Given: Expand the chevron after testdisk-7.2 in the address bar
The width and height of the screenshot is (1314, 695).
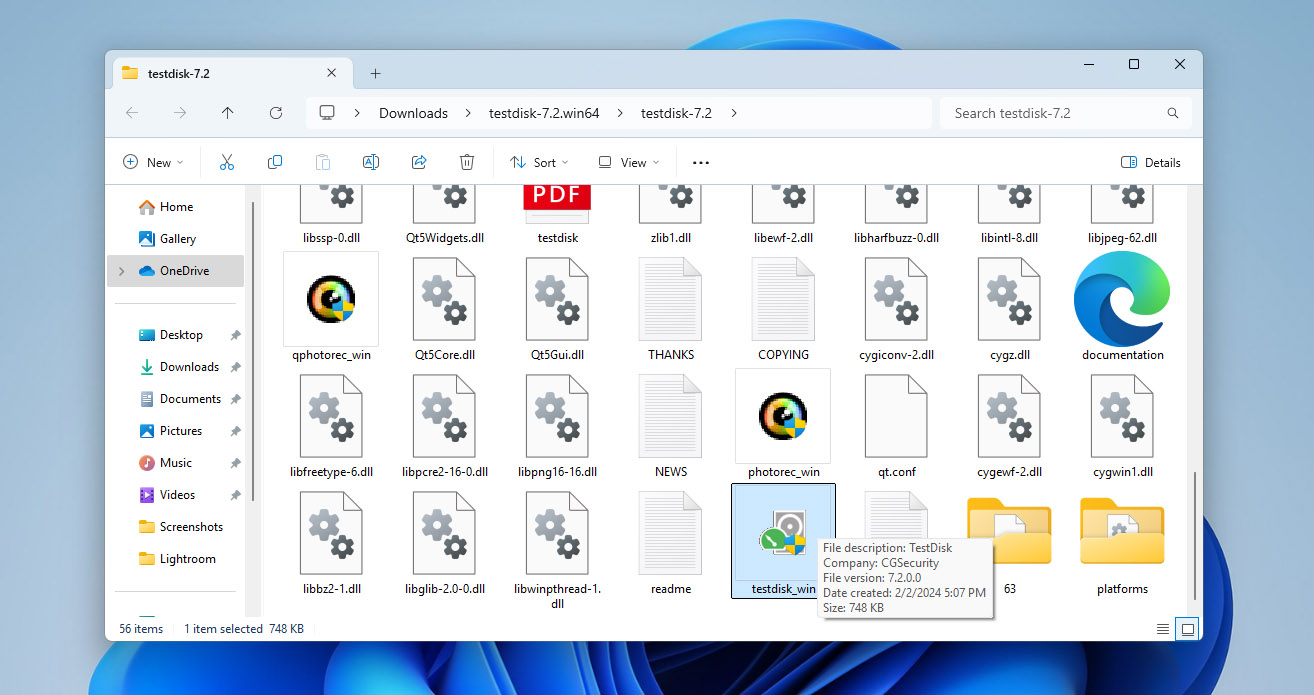Looking at the screenshot, I should 734,113.
